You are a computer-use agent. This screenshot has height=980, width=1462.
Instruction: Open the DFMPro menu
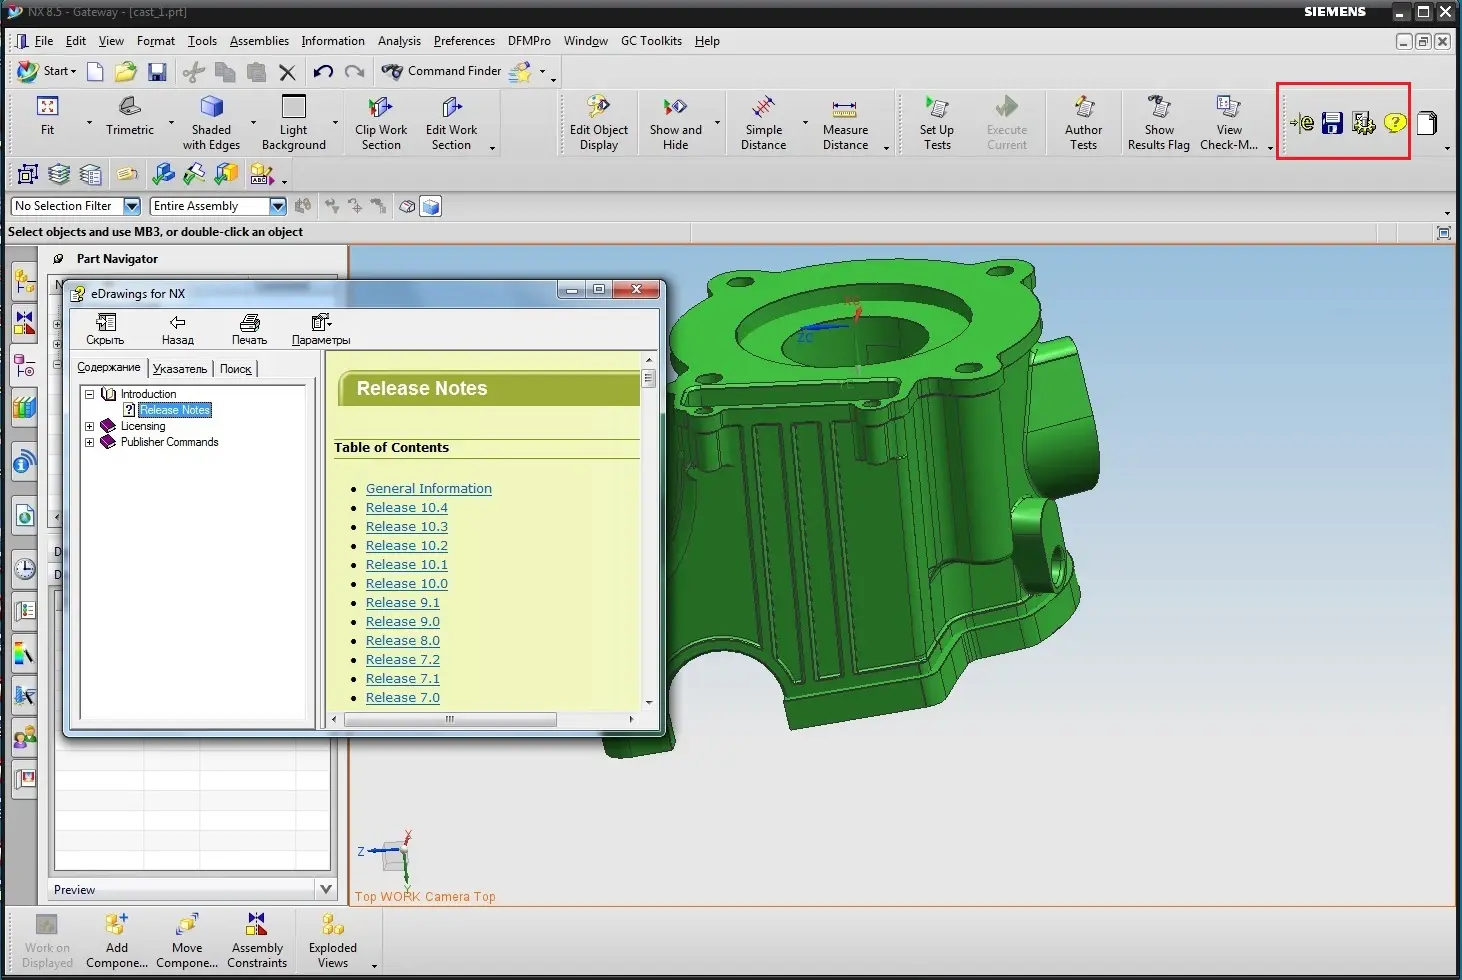coord(529,41)
